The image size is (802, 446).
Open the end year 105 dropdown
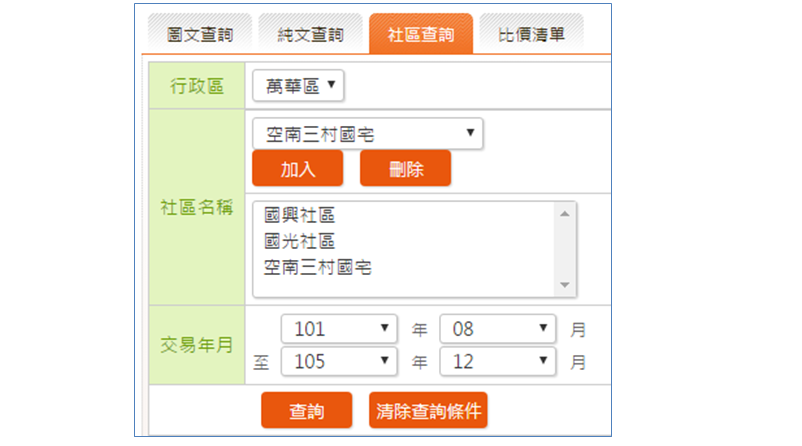340,361
